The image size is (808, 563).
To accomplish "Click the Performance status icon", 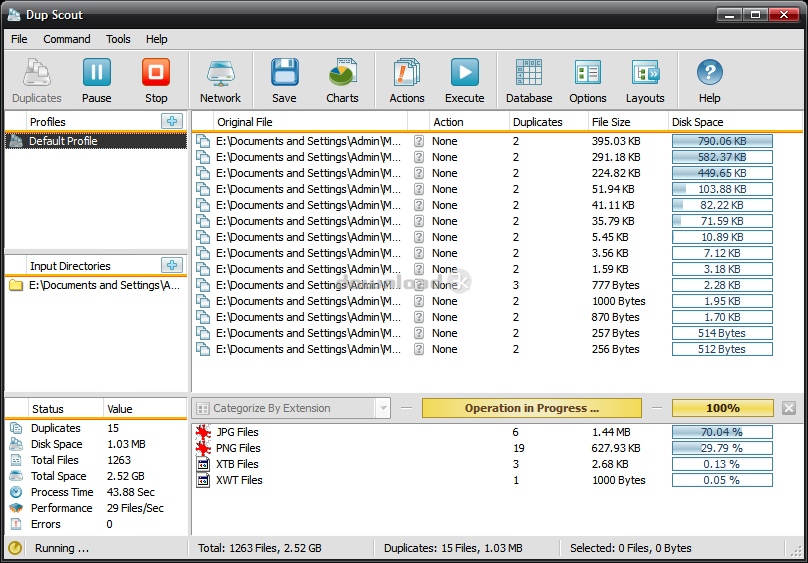I will point(16,508).
